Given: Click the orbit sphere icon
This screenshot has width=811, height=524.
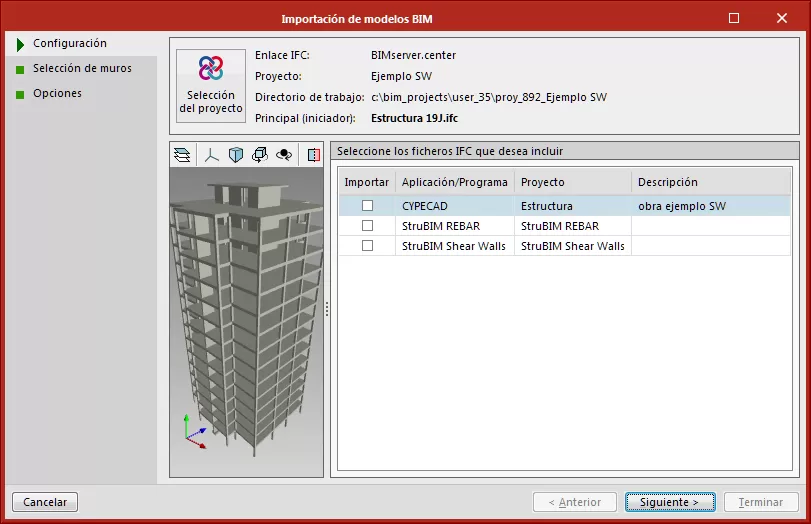Looking at the screenshot, I should 284,154.
